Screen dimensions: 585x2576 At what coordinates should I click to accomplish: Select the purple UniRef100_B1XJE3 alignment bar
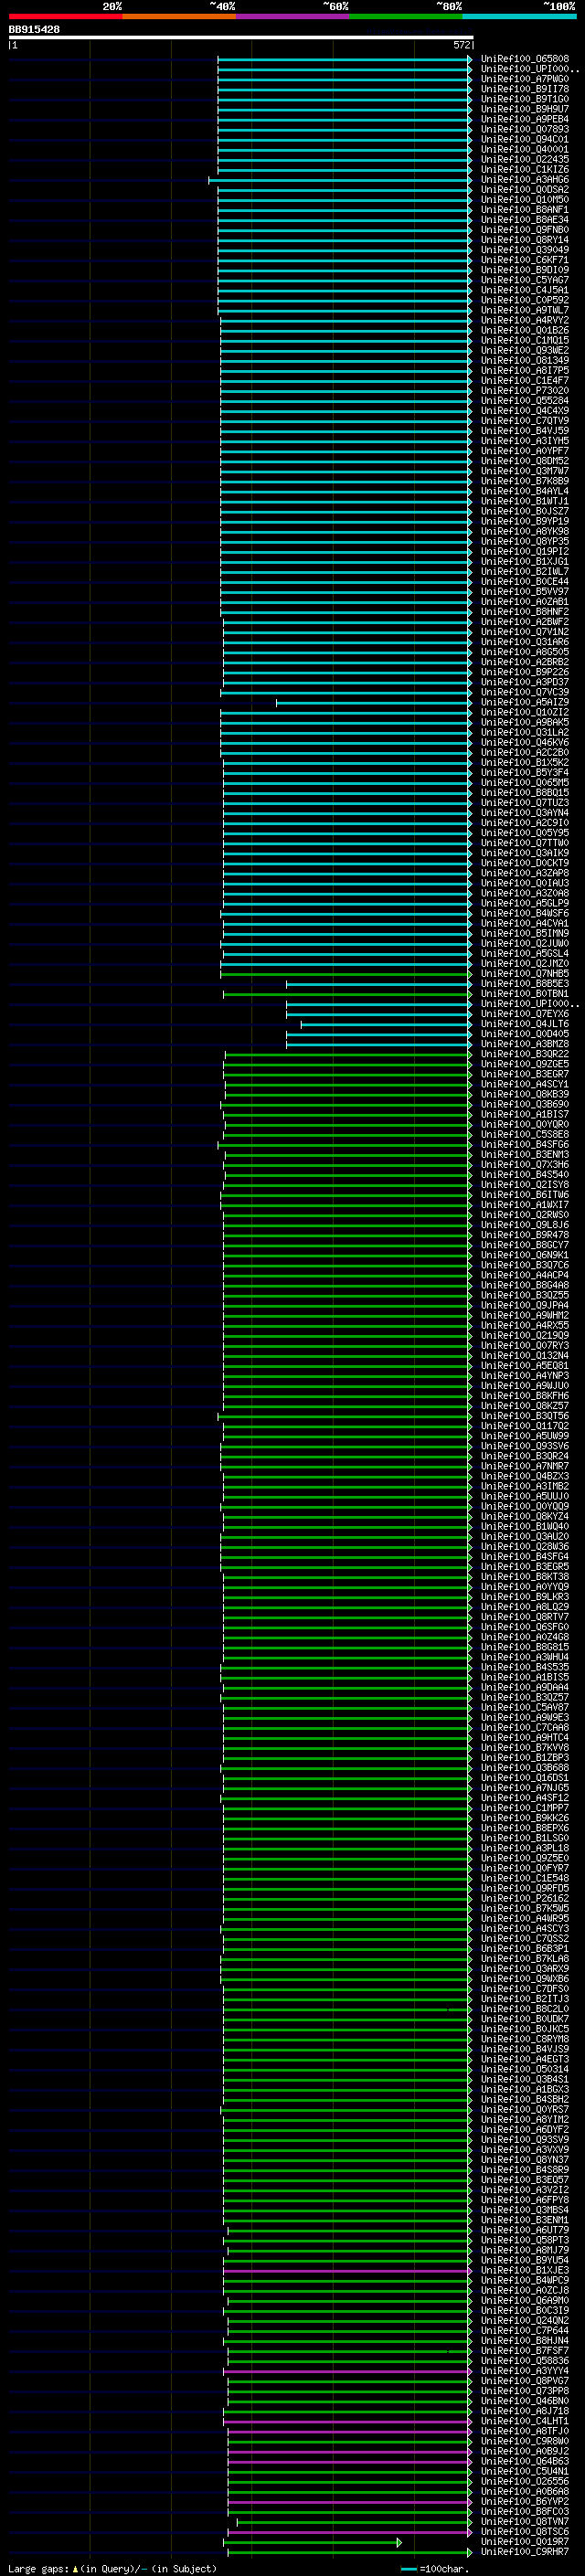[x=347, y=2271]
